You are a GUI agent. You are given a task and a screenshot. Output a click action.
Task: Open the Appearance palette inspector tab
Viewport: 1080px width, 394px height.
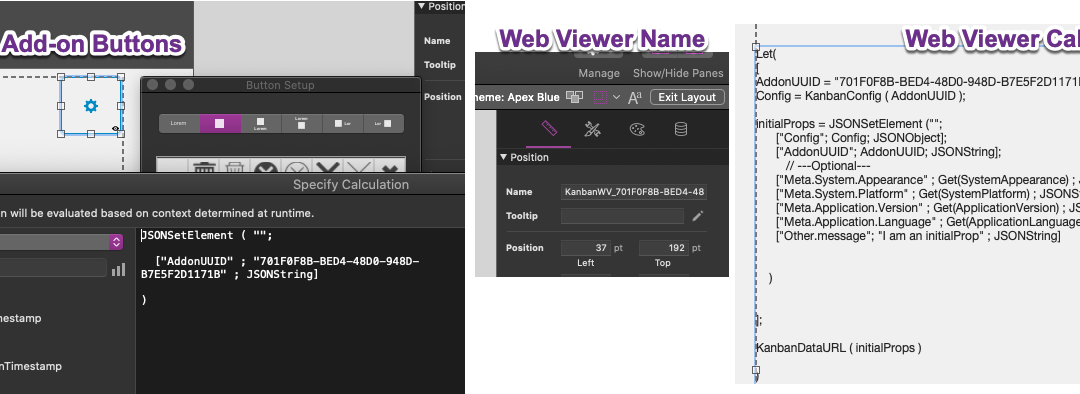[636, 129]
